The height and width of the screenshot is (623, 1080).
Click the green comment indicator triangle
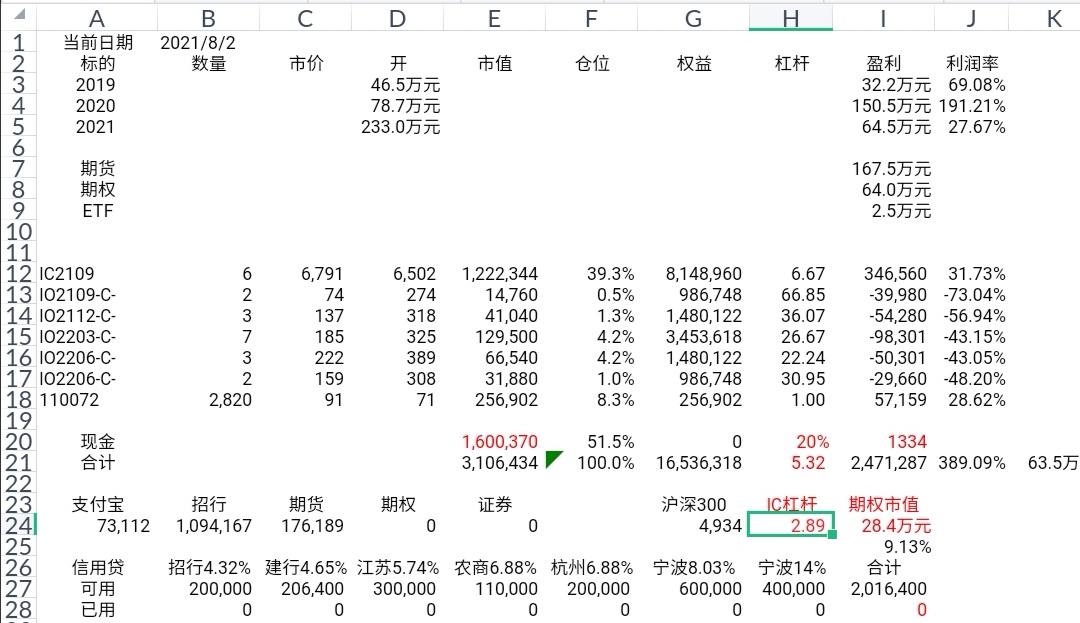[x=552, y=457]
